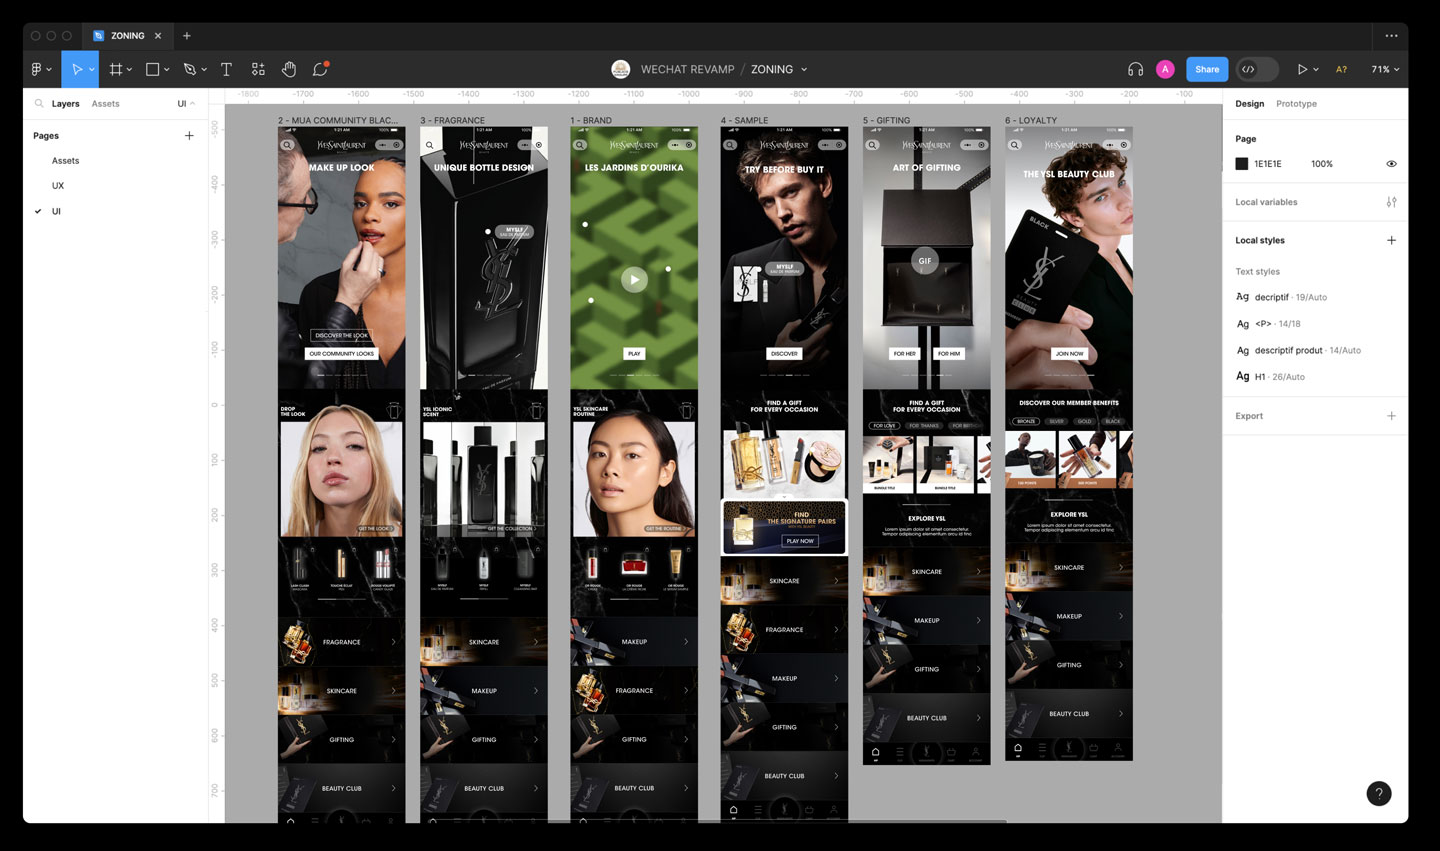Toggle Dev Mode switch
Image resolution: width=1440 pixels, height=851 pixels.
point(1258,69)
